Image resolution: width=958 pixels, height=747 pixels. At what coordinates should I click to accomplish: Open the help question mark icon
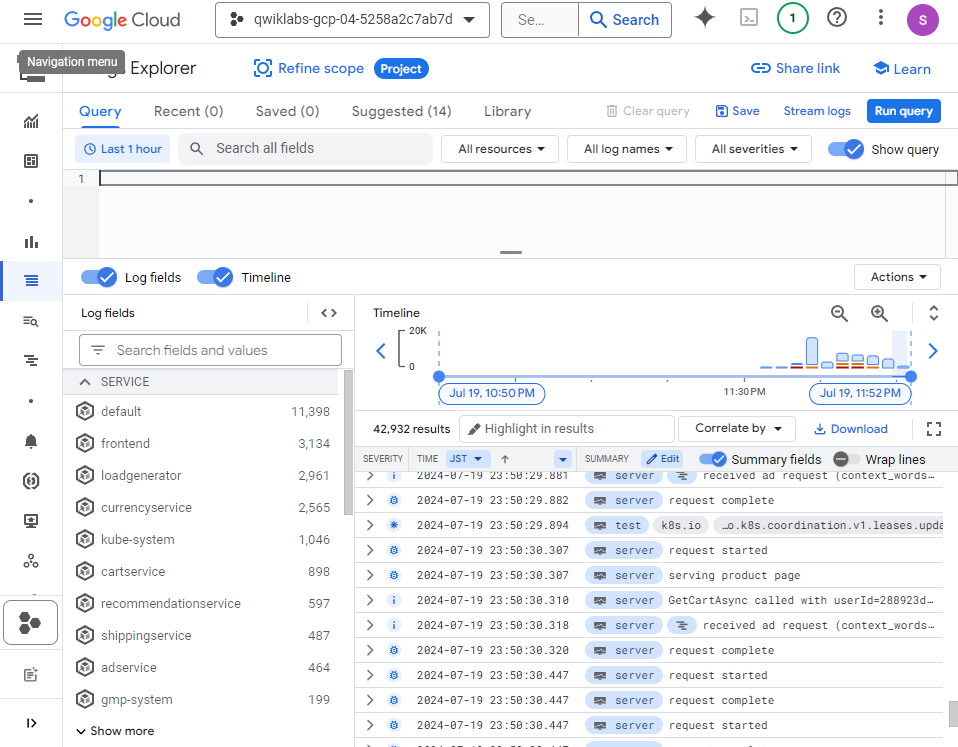[x=836, y=18]
